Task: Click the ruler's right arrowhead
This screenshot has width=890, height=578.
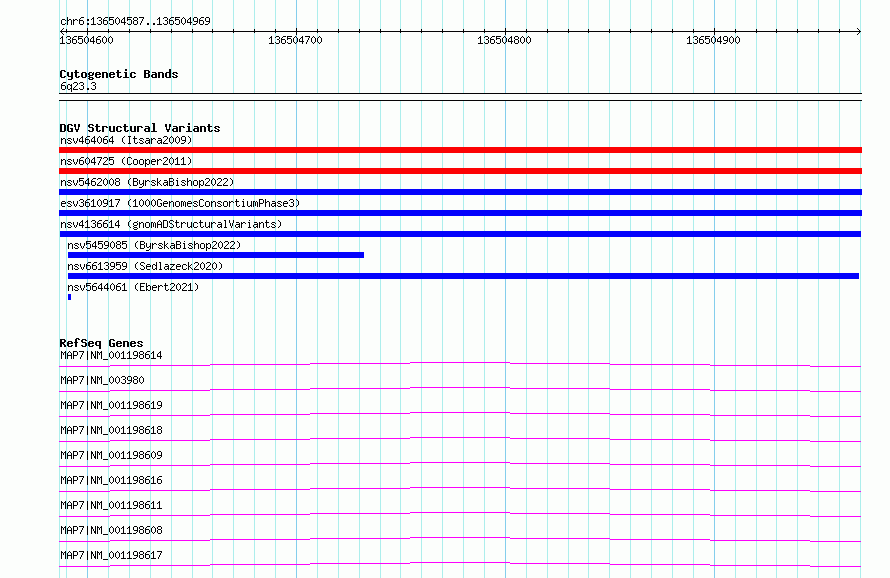Action: pyautogui.click(x=859, y=31)
